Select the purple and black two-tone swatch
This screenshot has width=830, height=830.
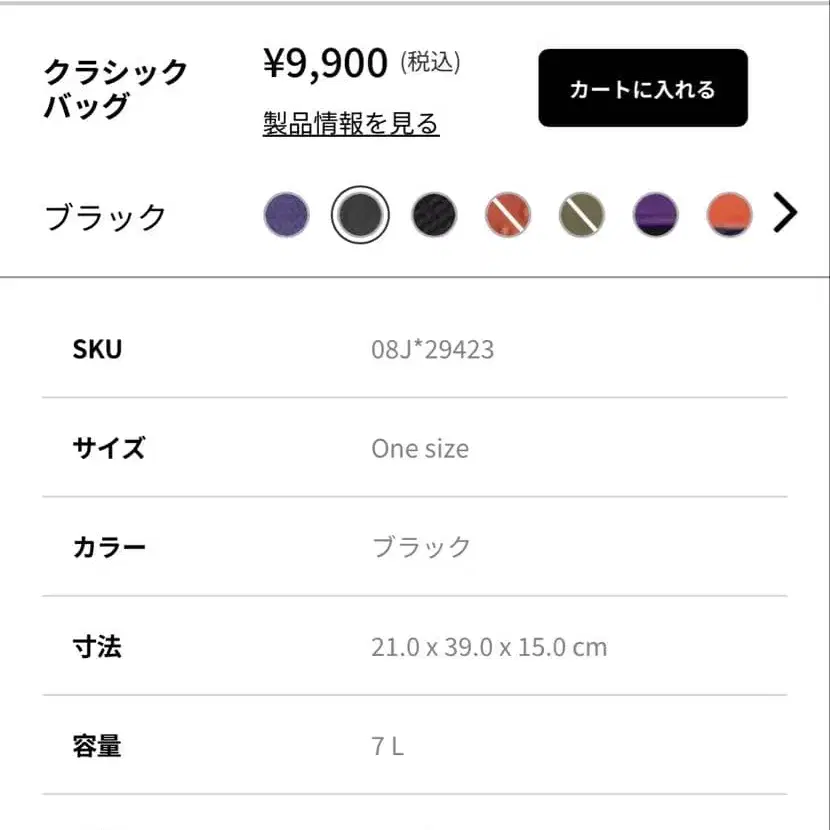click(x=655, y=214)
